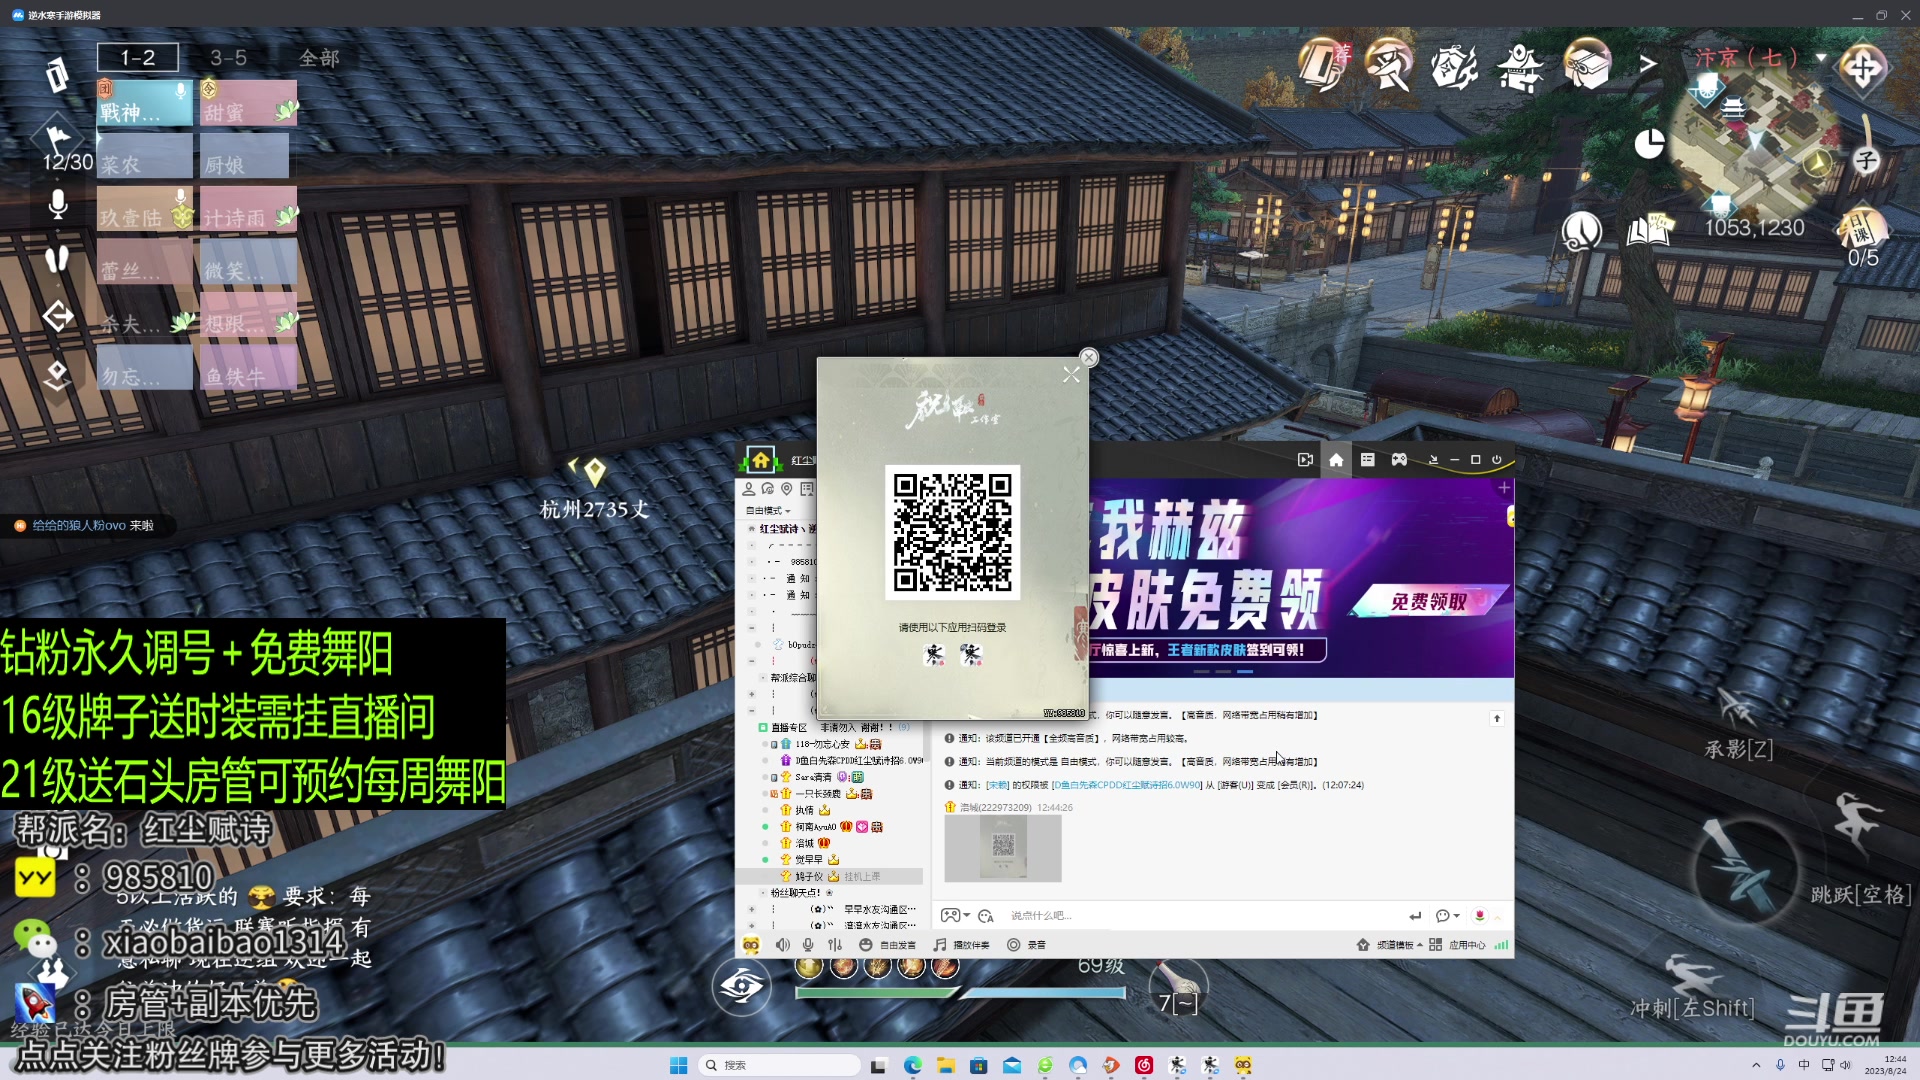Collapse the 直播专区 channel group
This screenshot has width=1920, height=1080.
tap(763, 728)
